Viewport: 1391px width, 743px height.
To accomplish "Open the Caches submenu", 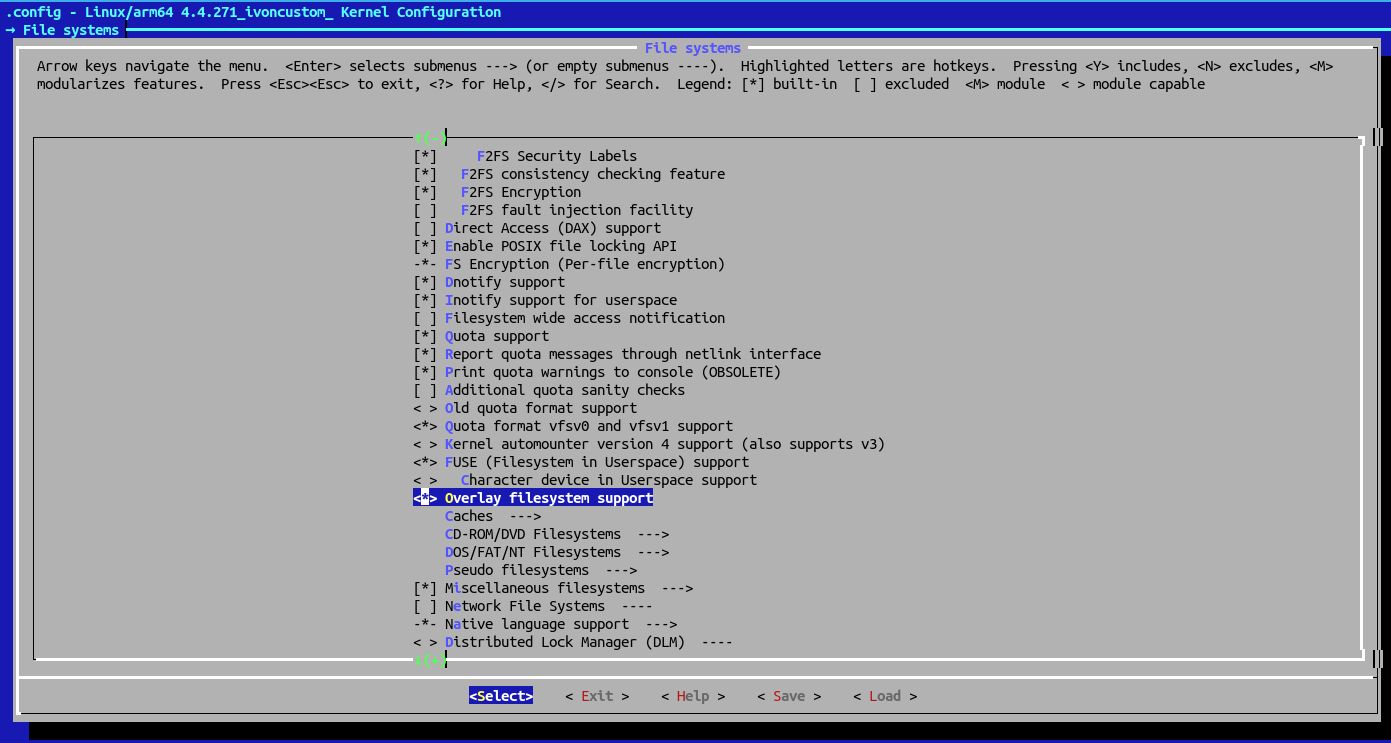I will (492, 516).
